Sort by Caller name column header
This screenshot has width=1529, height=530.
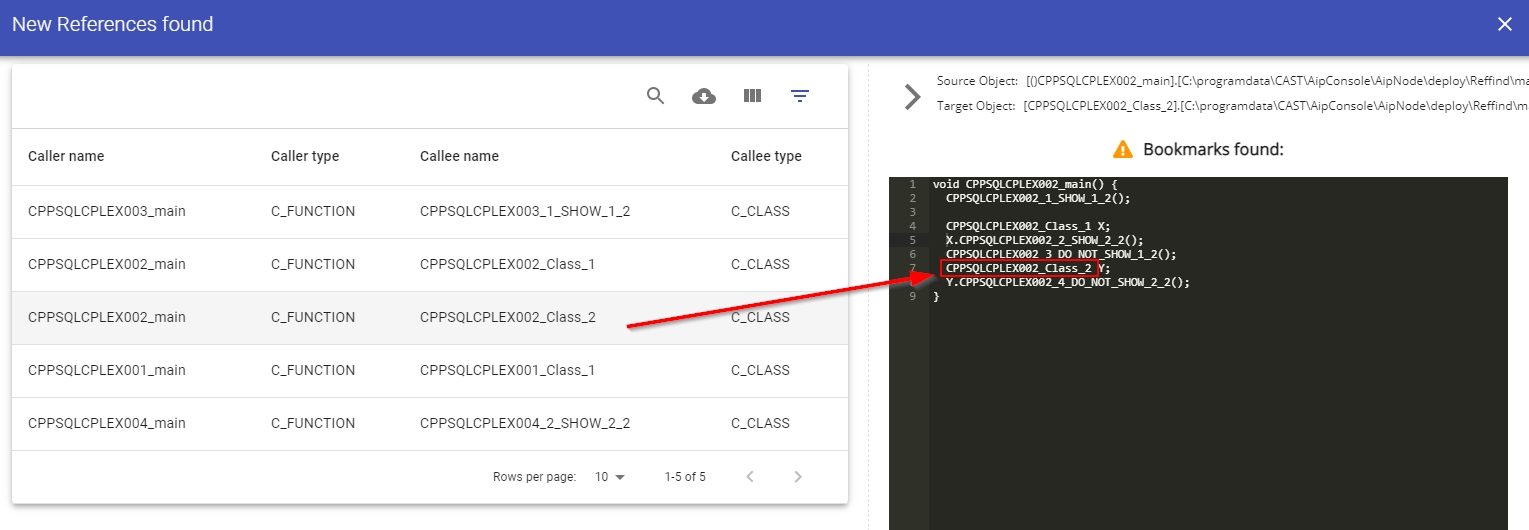click(66, 156)
